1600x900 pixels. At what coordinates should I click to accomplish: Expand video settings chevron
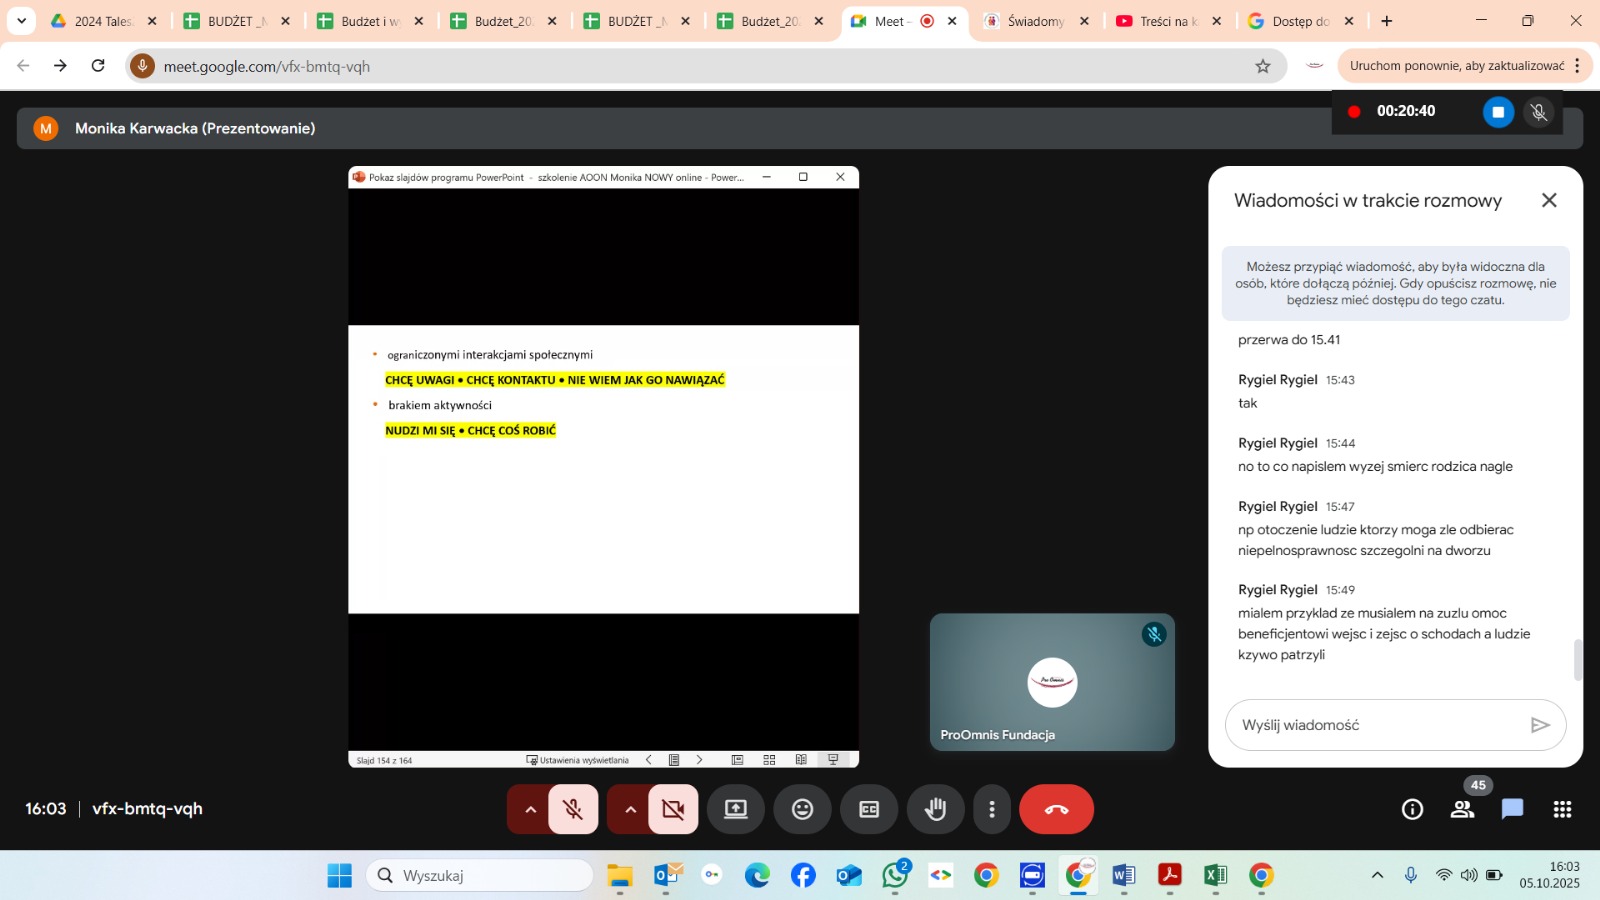(630, 809)
